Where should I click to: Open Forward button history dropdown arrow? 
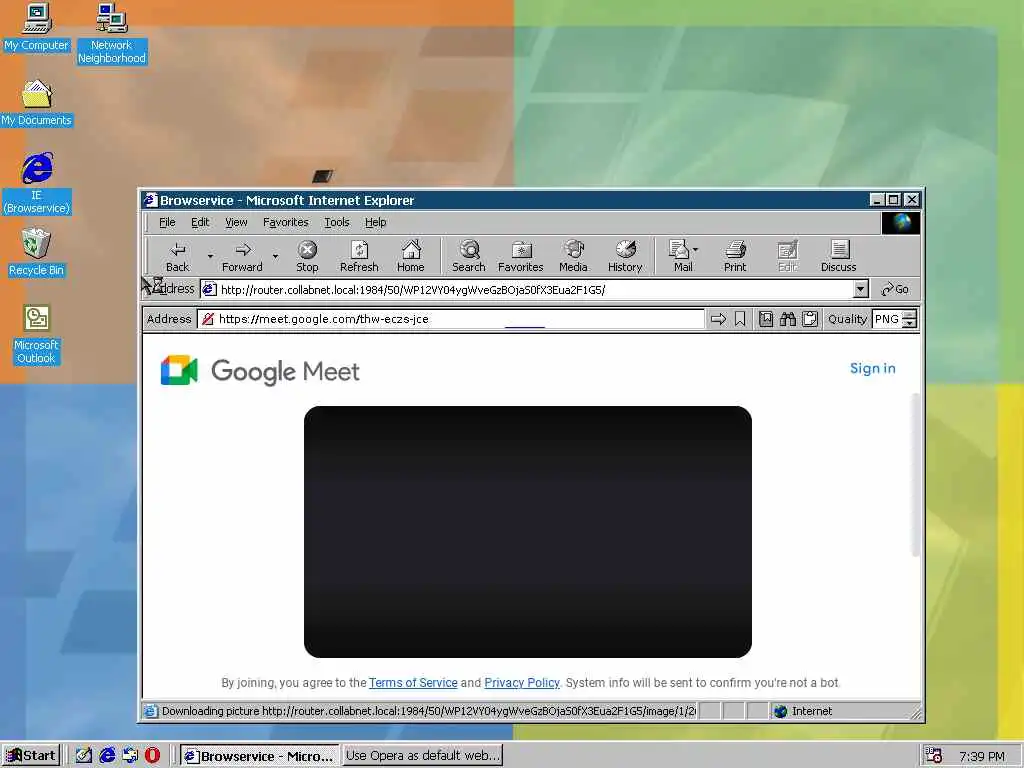(x=275, y=256)
